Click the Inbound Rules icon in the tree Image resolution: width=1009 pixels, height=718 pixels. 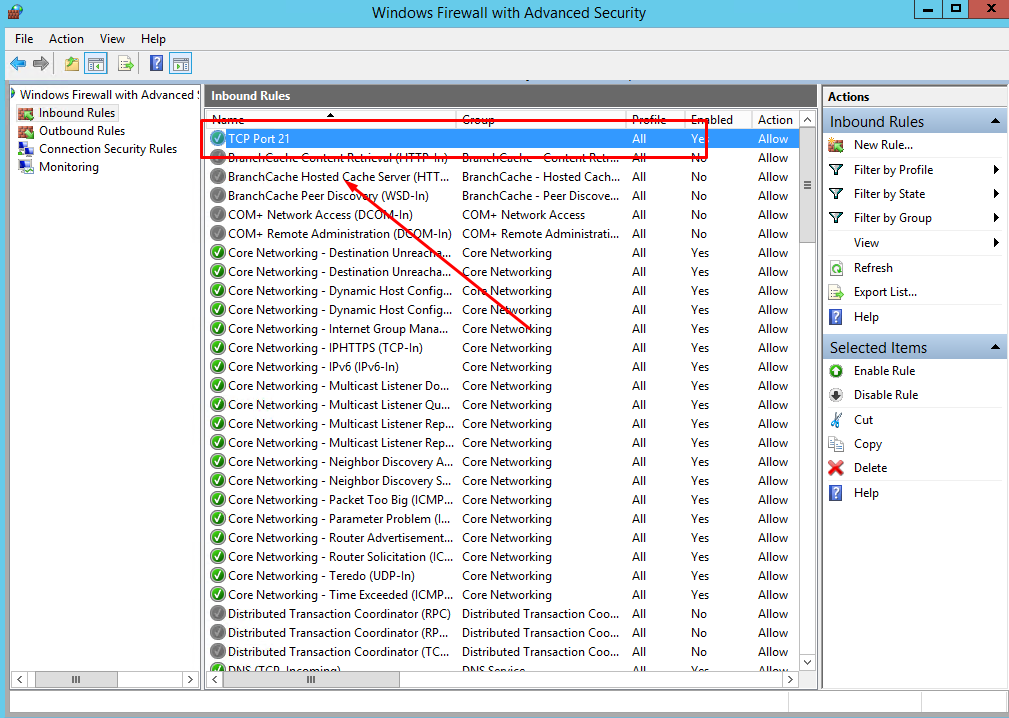[x=26, y=113]
